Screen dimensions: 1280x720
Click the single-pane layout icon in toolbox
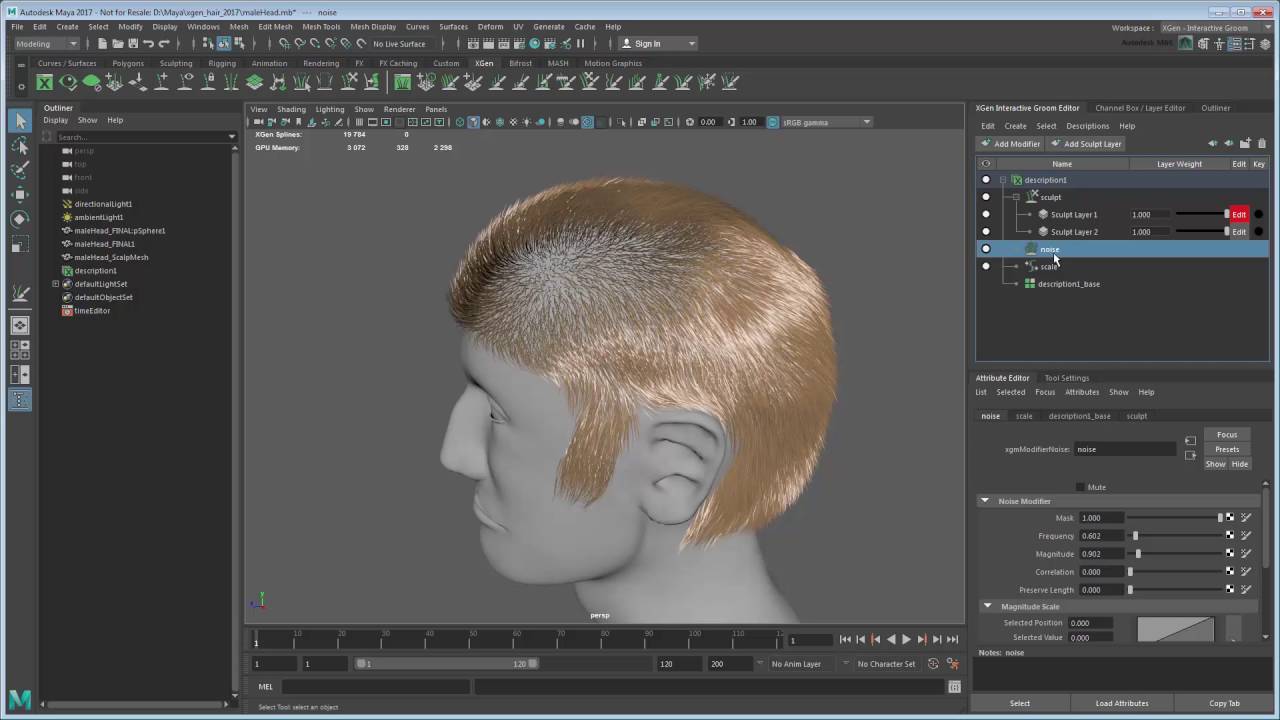pyautogui.click(x=20, y=325)
